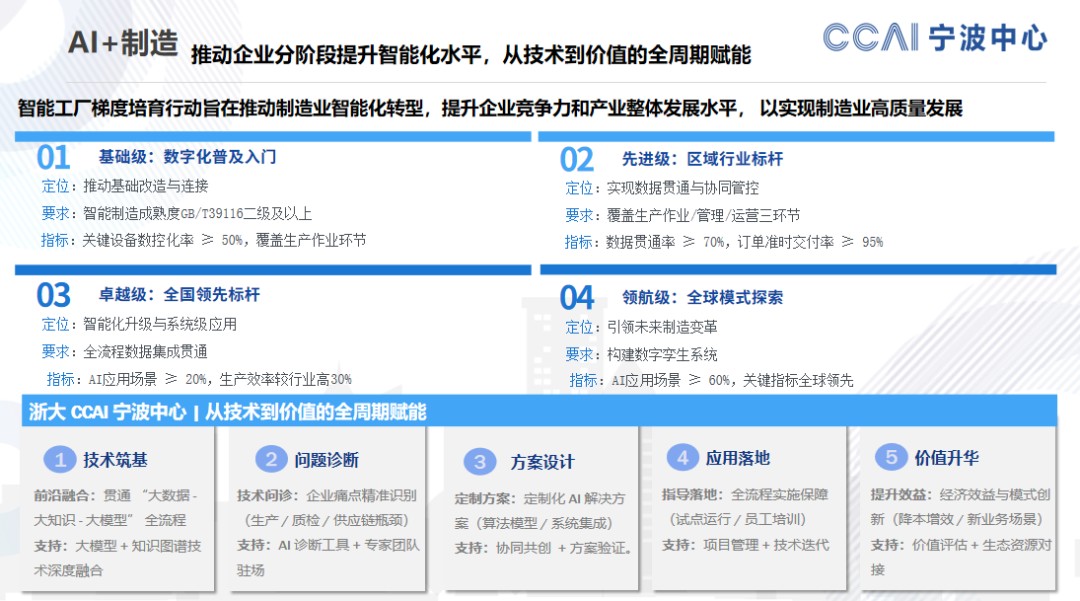Click the line "定位：智能化升级与系统级应用"
Screen dimensions: 1080x601
pyautogui.click(x=139, y=324)
